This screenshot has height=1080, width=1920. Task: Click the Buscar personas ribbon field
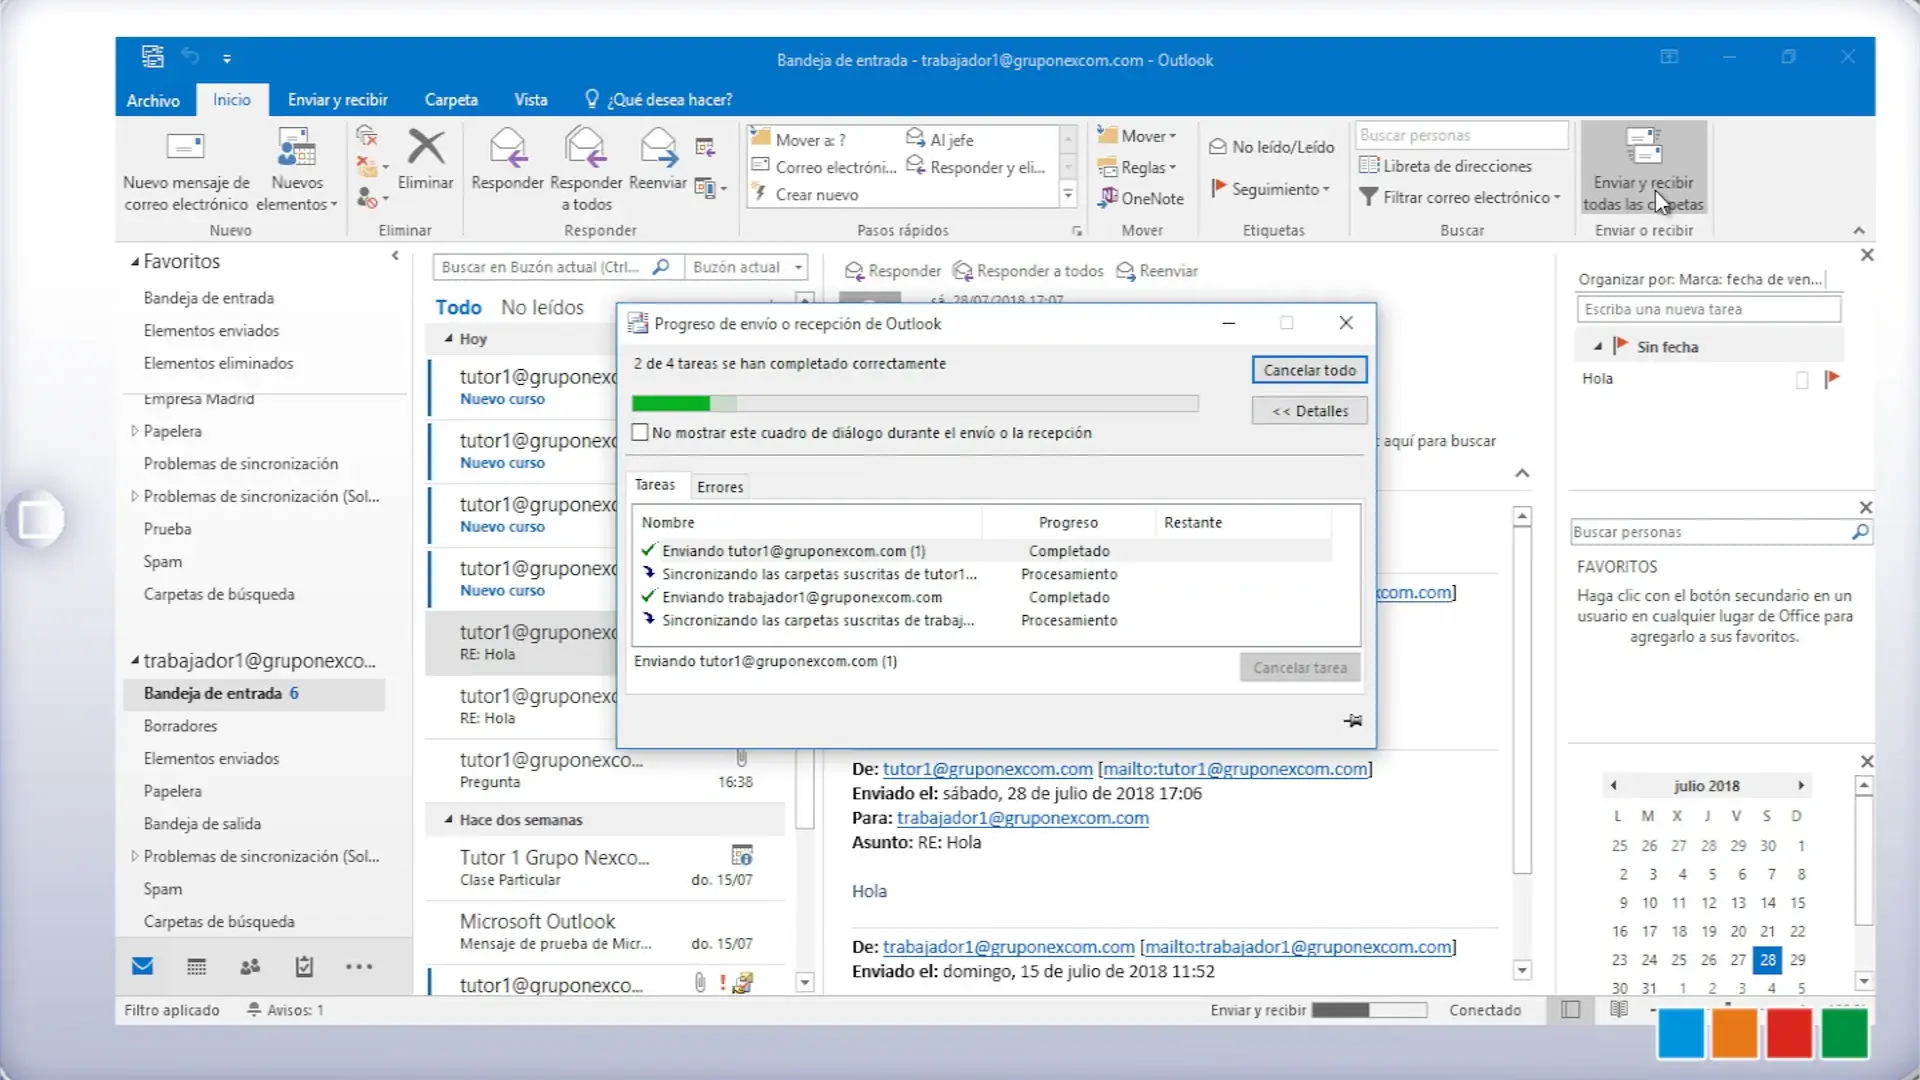(1461, 135)
